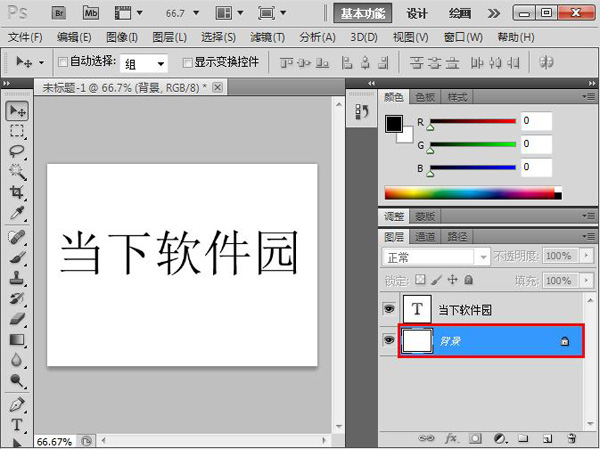Show more workspaces with double arrow
The image size is (600, 449).
pyautogui.click(x=494, y=14)
